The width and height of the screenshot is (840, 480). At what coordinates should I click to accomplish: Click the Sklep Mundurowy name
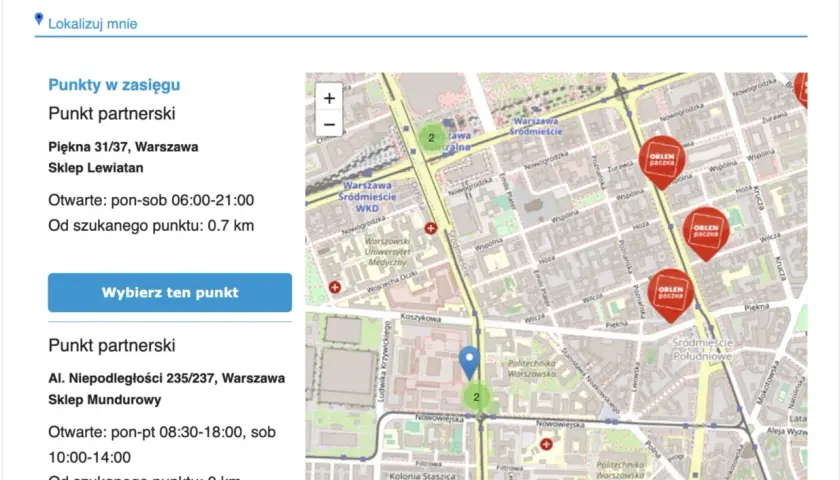tap(105, 400)
